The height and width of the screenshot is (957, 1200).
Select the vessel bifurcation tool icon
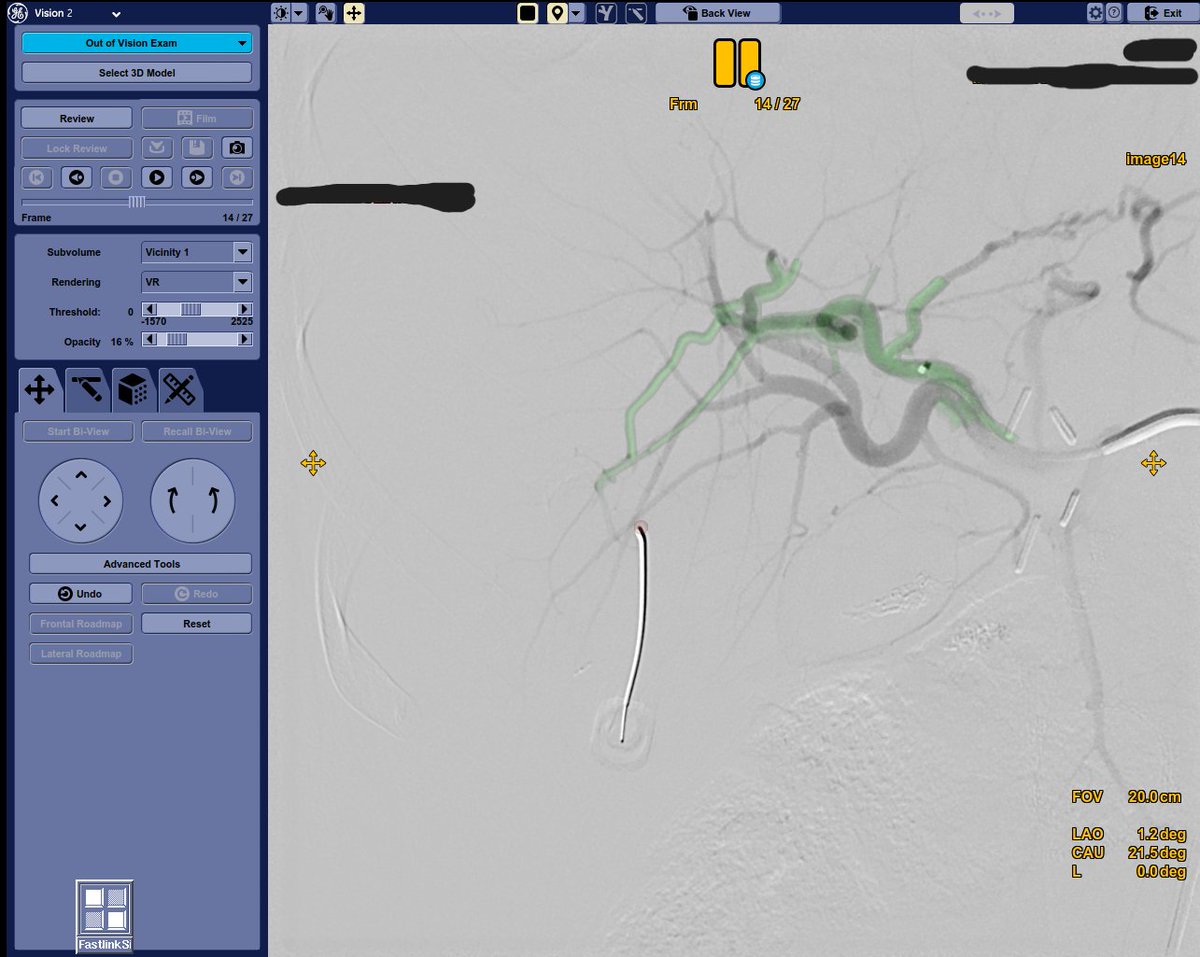pyautogui.click(x=605, y=13)
